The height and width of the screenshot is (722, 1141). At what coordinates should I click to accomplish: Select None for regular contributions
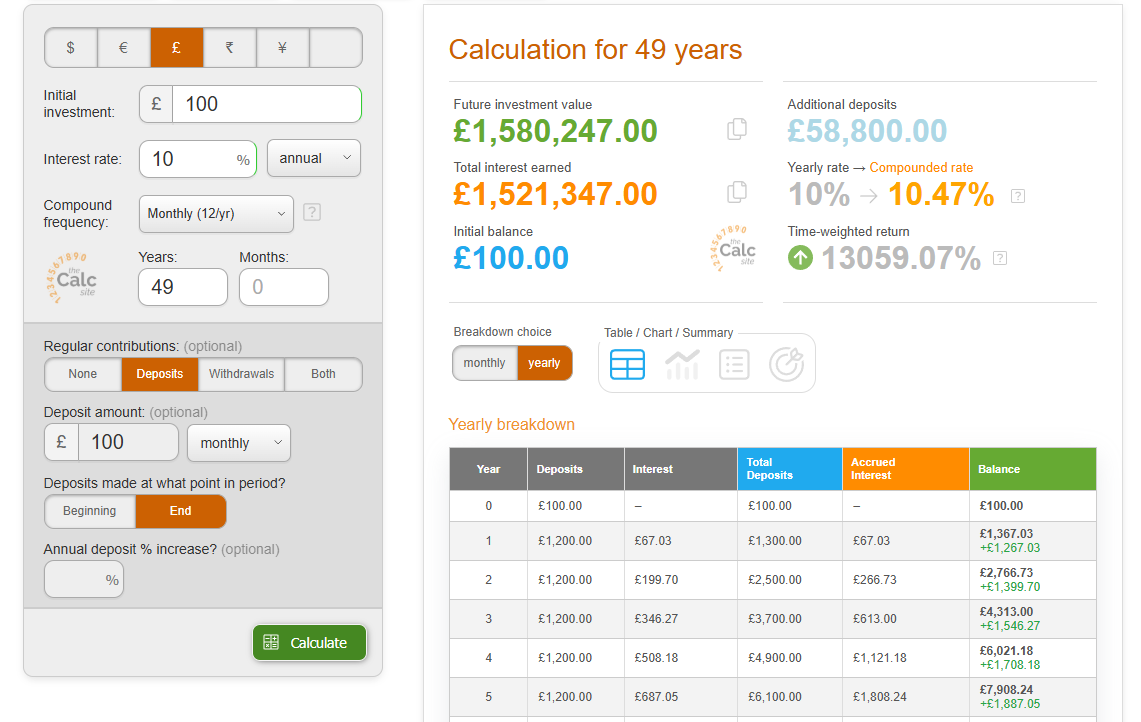83,374
